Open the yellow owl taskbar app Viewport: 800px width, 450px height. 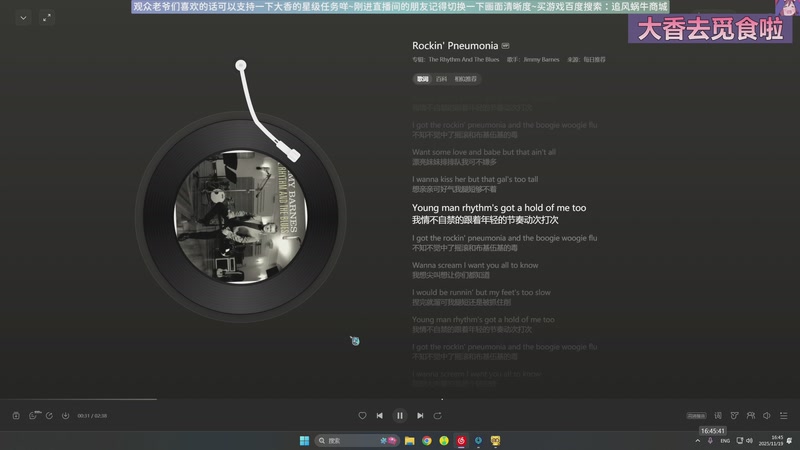495,441
